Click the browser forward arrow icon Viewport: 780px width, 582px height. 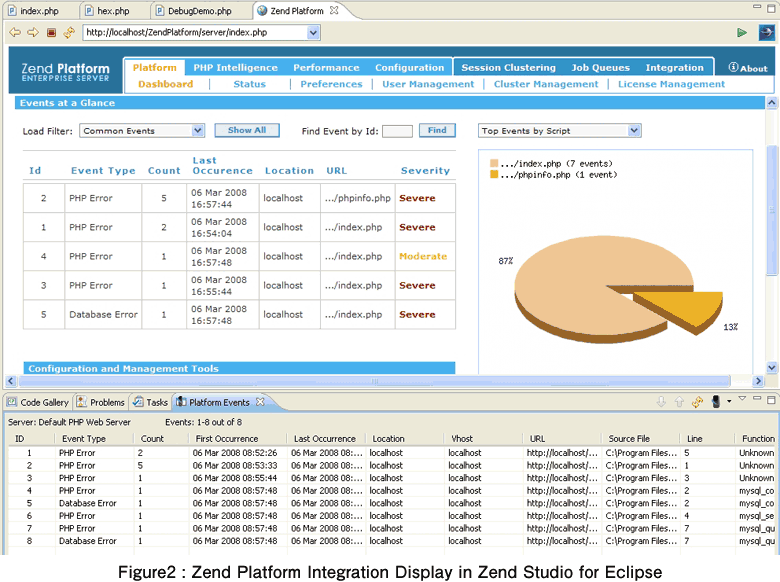click(33, 32)
